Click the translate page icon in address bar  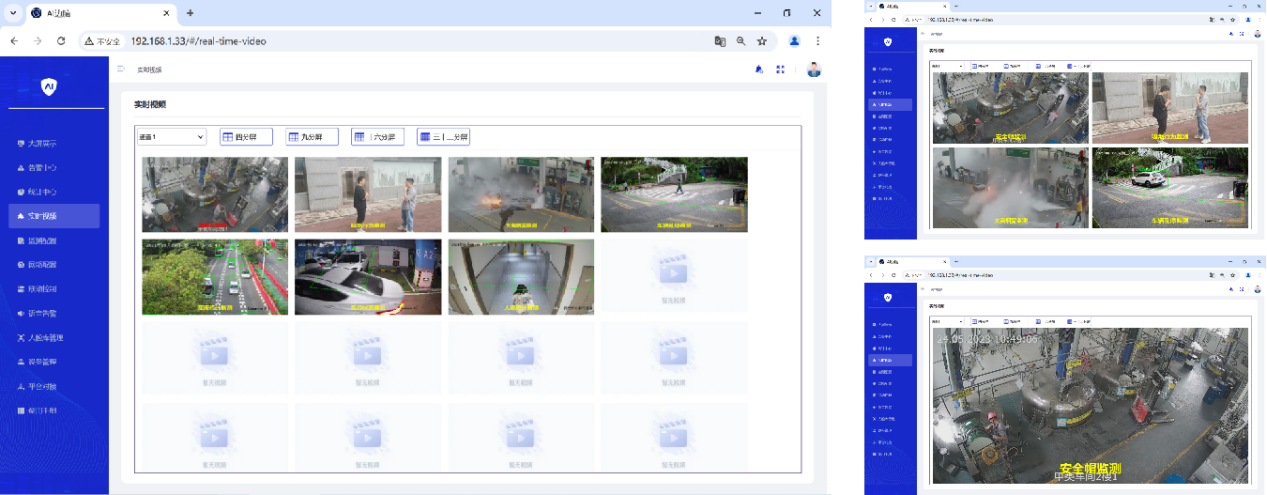tap(720, 41)
